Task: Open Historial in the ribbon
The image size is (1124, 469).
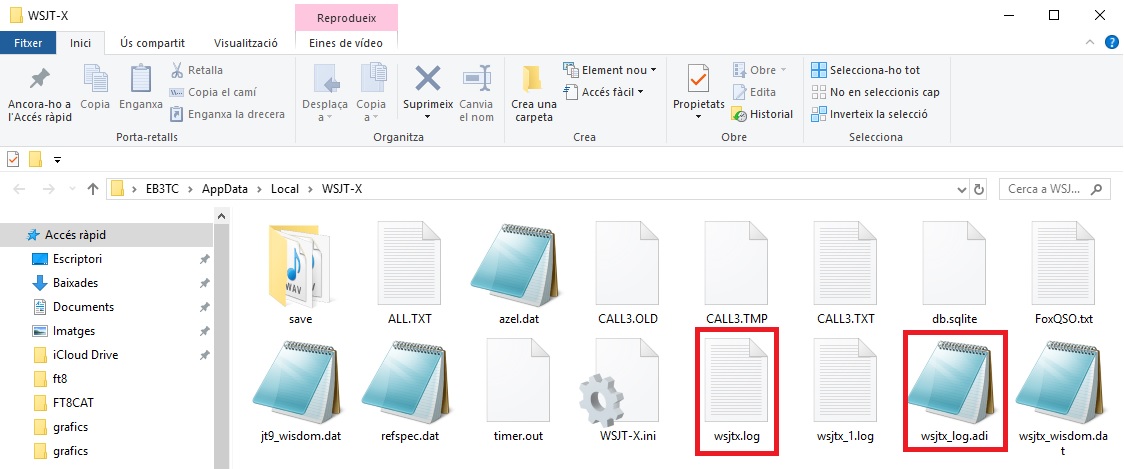Action: coord(762,114)
